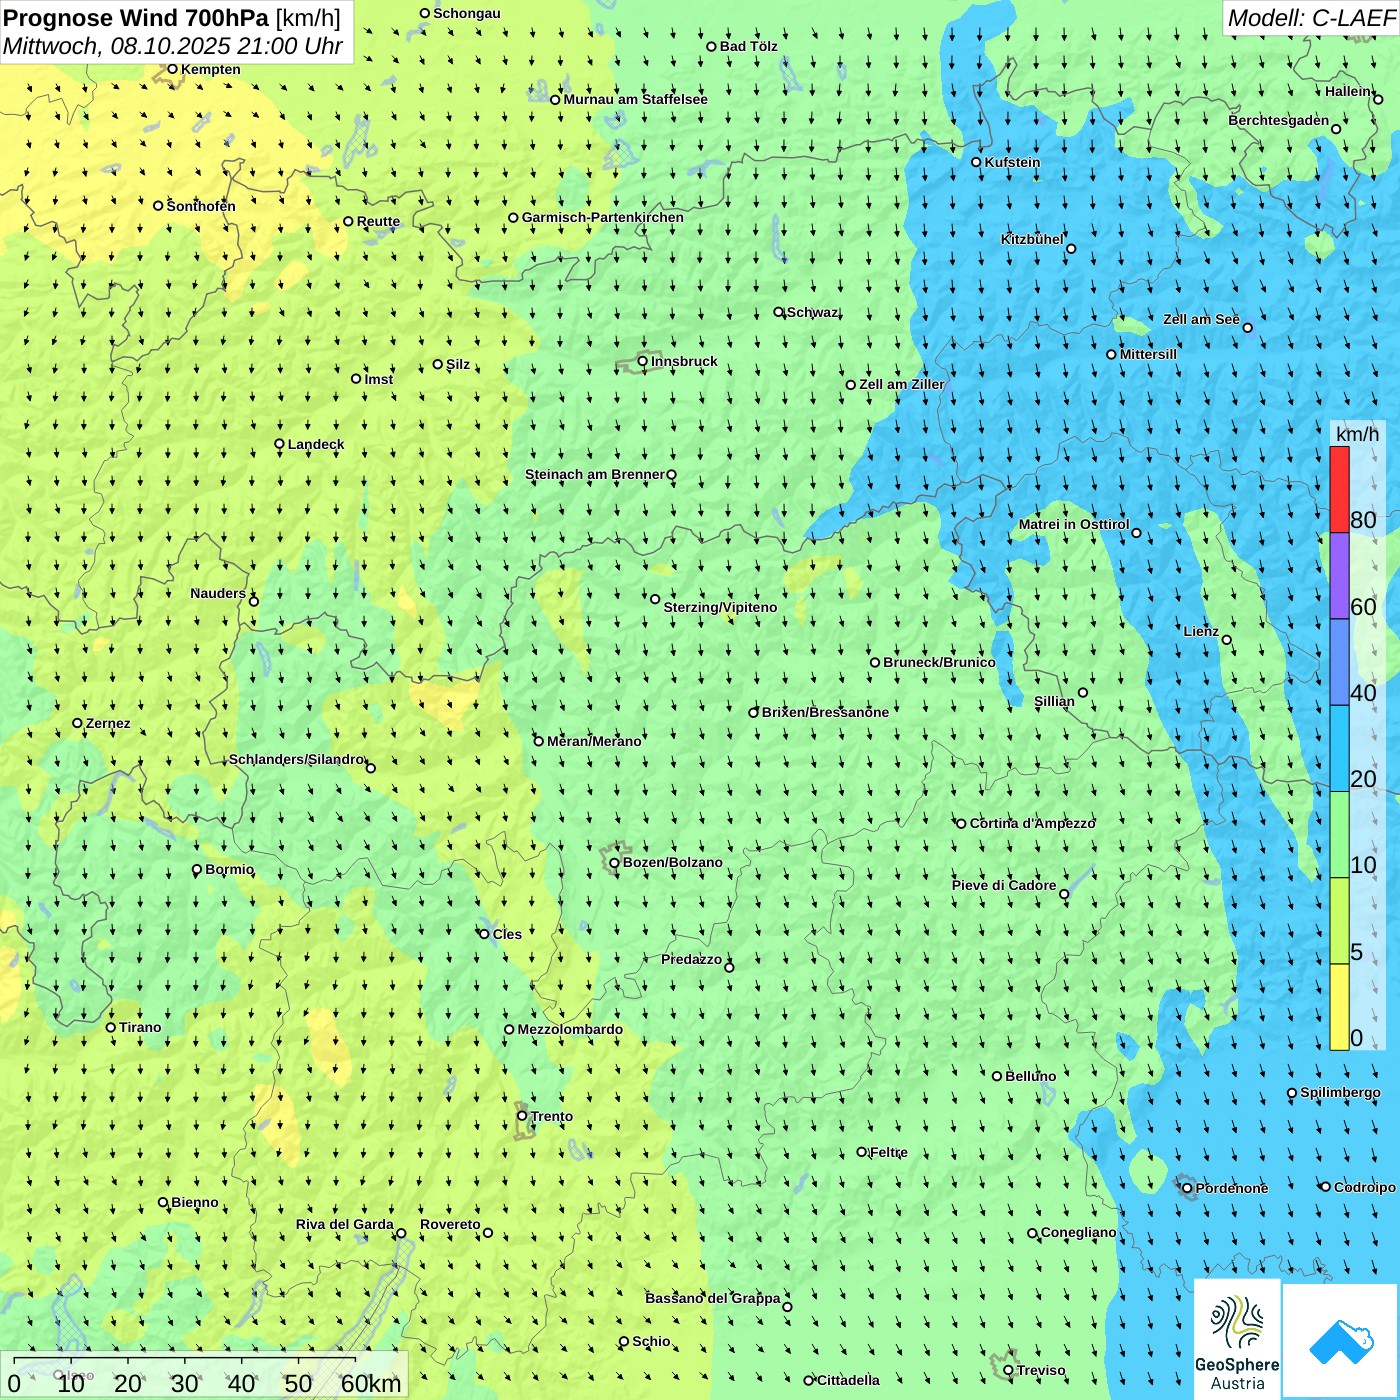Click the yellow 0 km/h legend color
1400x1400 pixels.
[1339, 1007]
